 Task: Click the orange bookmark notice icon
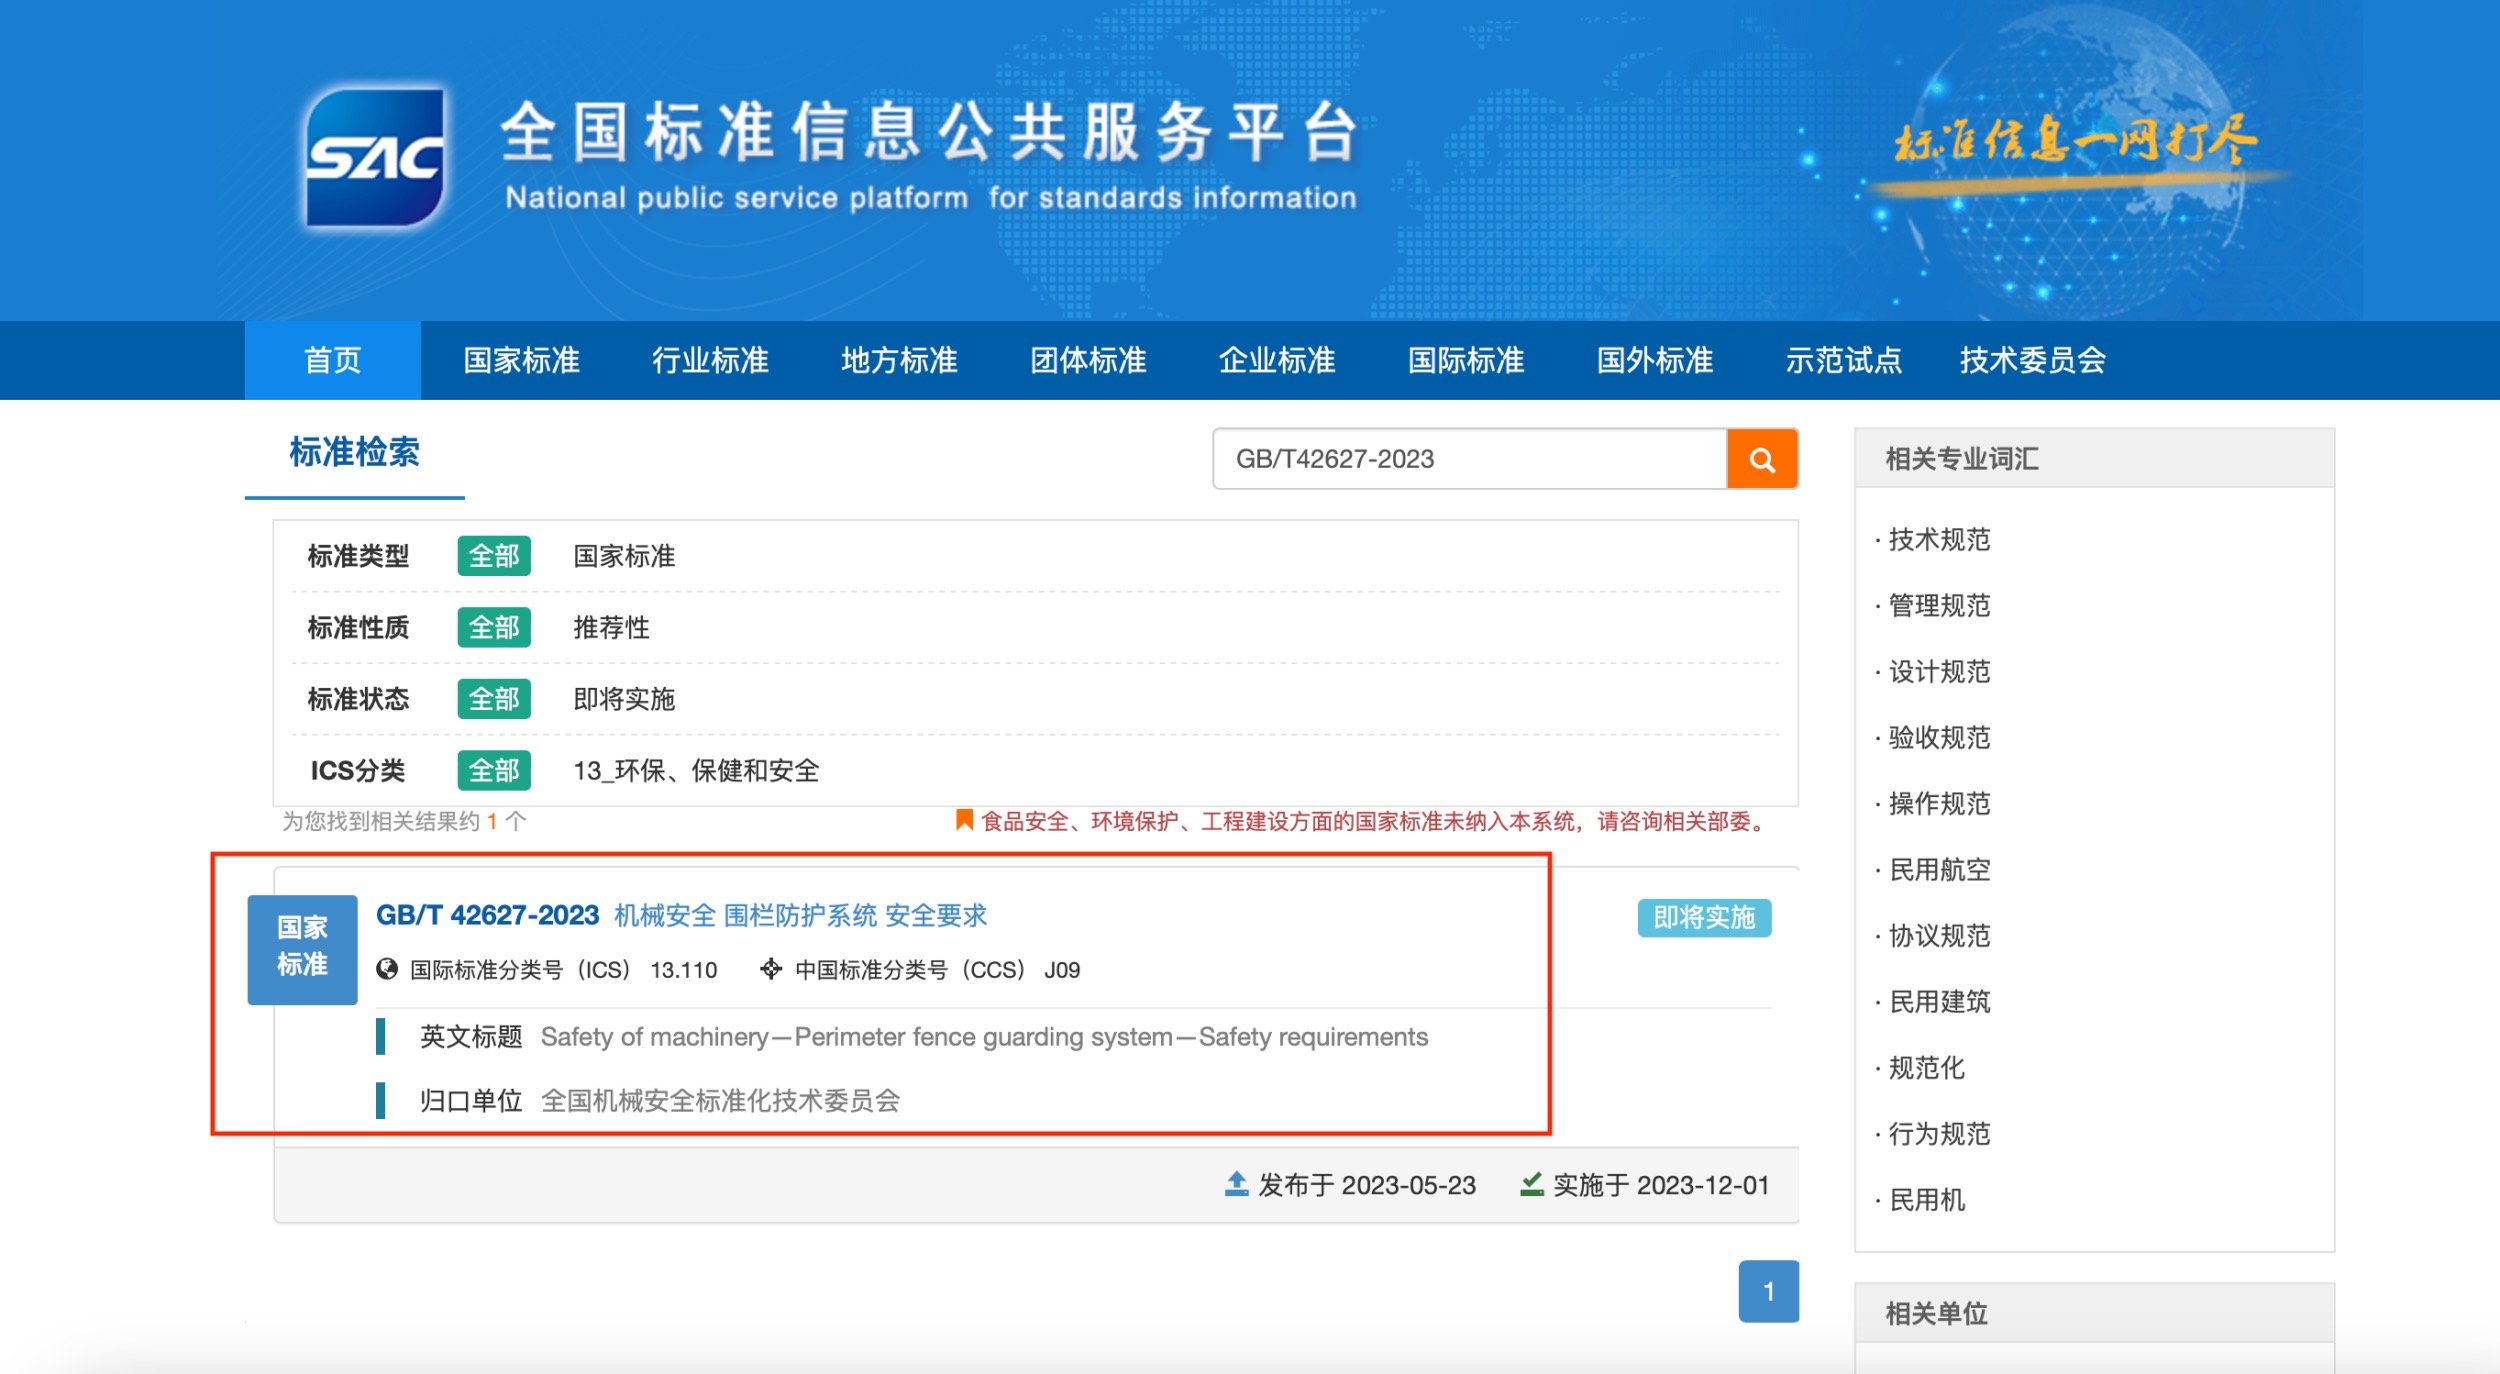964,821
